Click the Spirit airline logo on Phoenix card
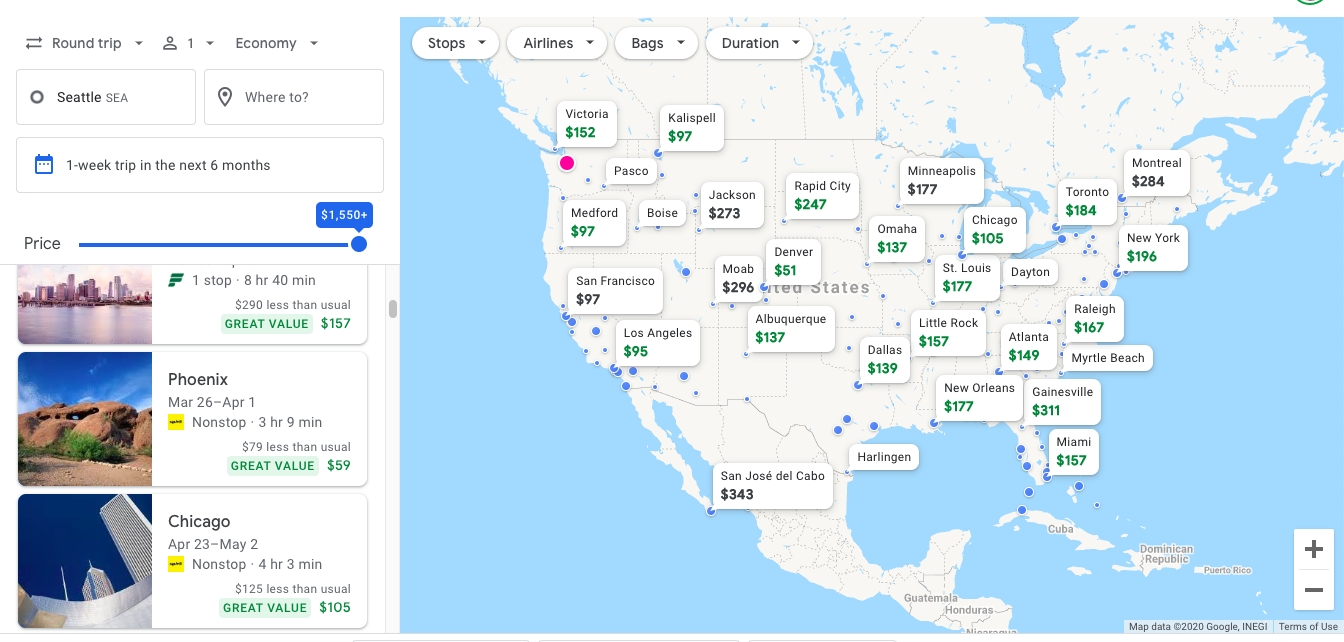This screenshot has height=642, width=1344. click(176, 422)
